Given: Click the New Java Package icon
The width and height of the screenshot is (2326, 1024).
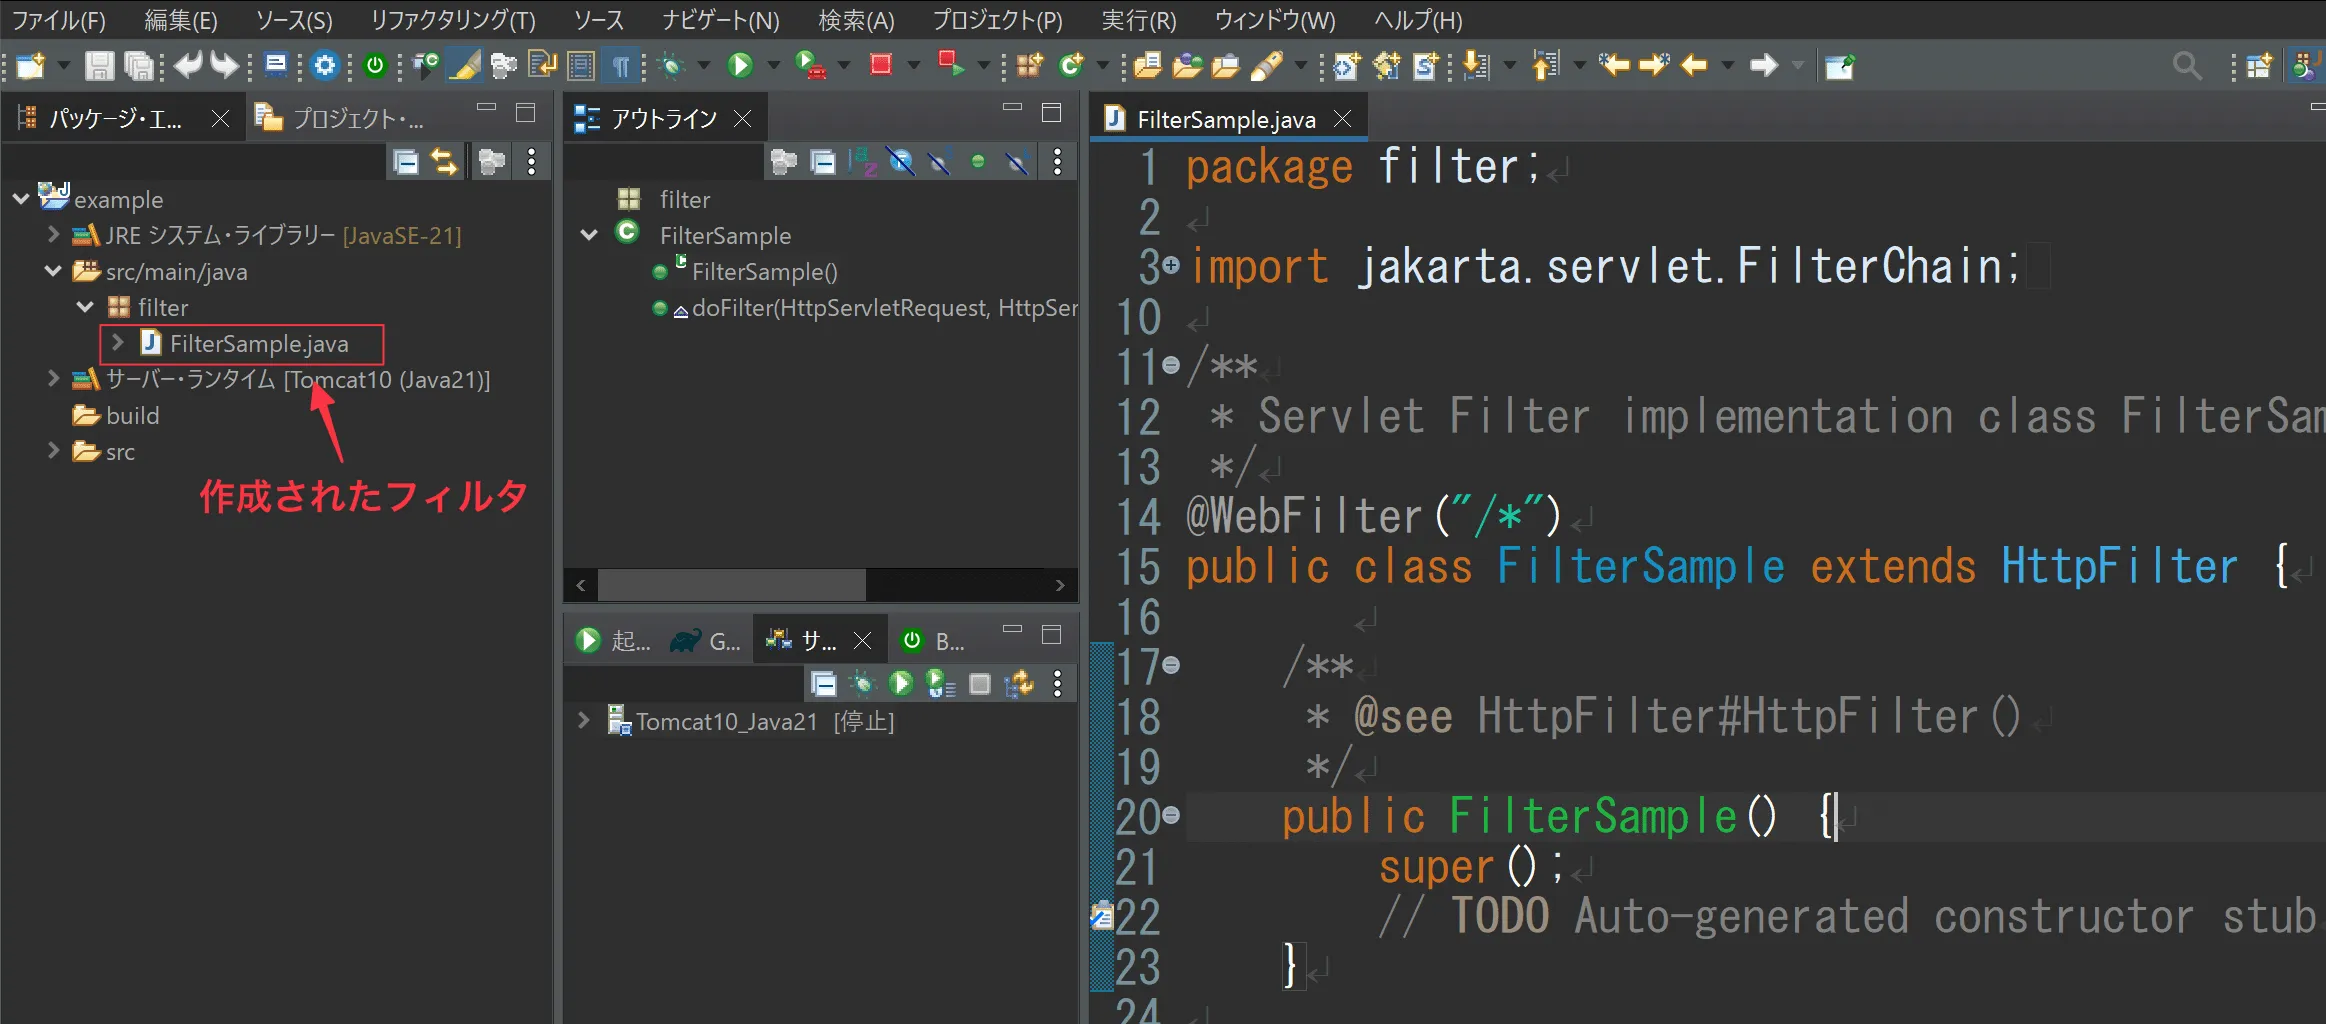Looking at the screenshot, I should click(1029, 66).
